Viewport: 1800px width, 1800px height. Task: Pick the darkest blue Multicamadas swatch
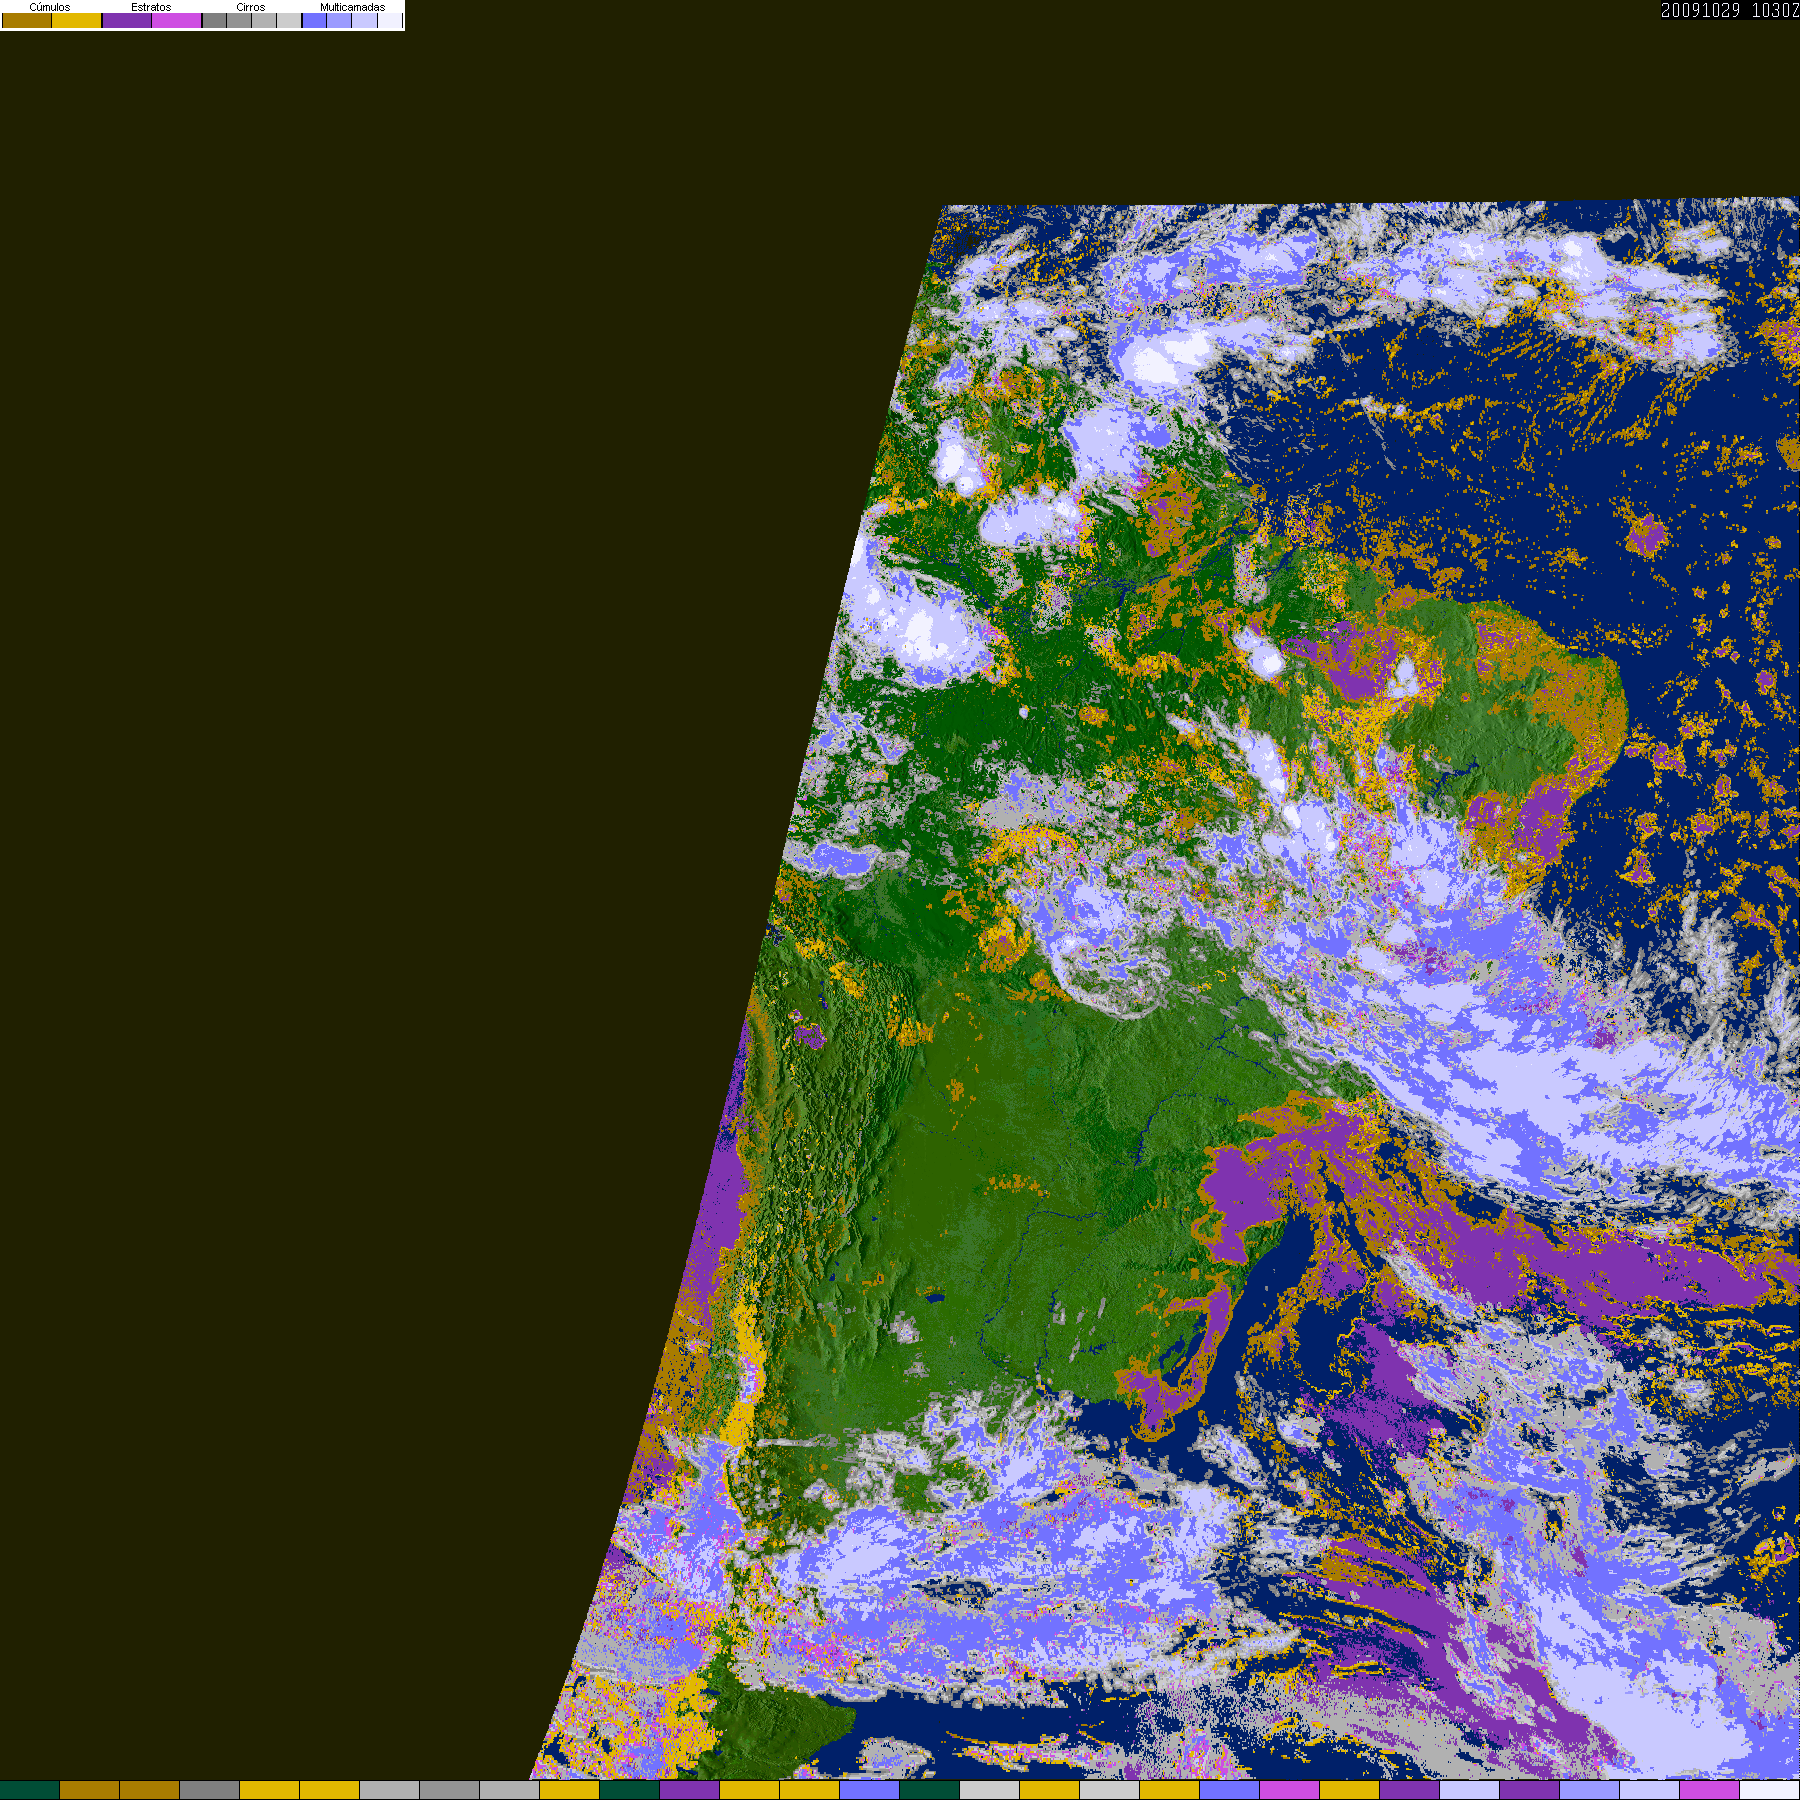315,20
